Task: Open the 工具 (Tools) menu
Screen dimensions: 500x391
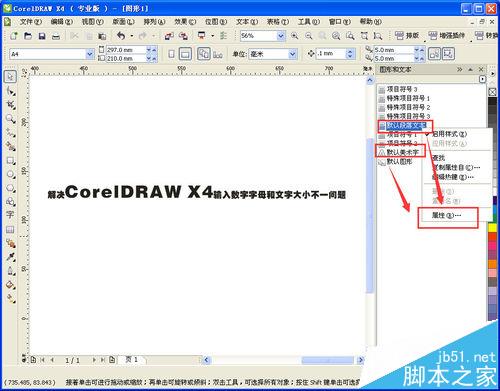Action: pyautogui.click(x=309, y=22)
